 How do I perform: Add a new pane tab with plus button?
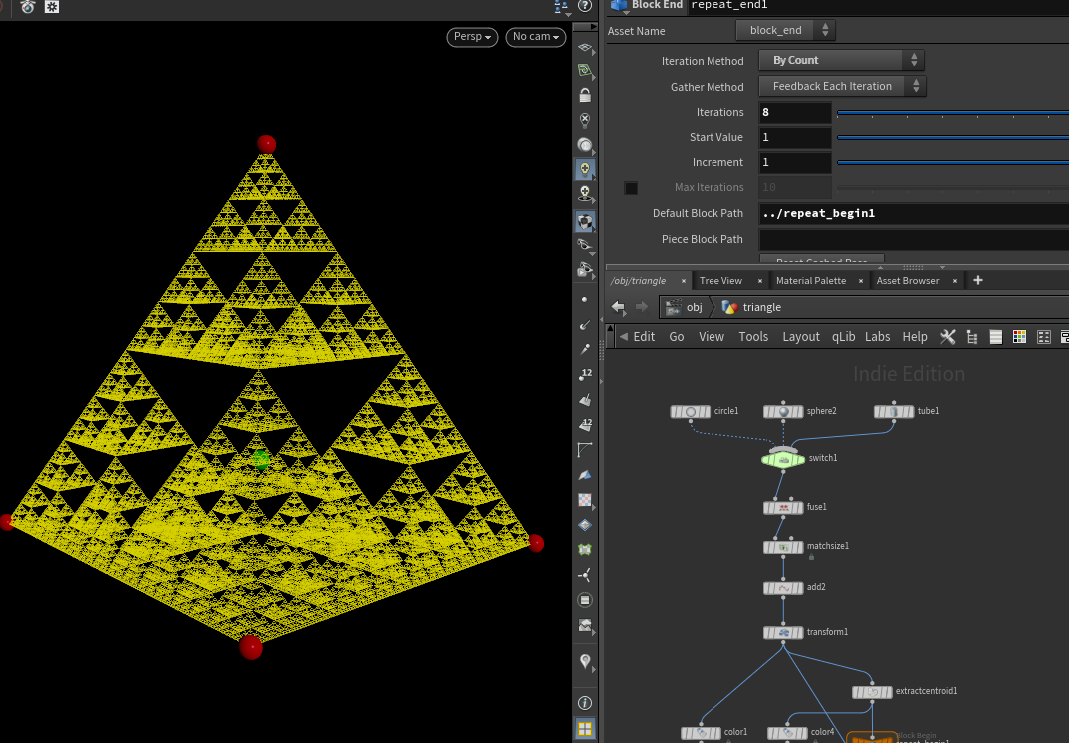click(978, 281)
